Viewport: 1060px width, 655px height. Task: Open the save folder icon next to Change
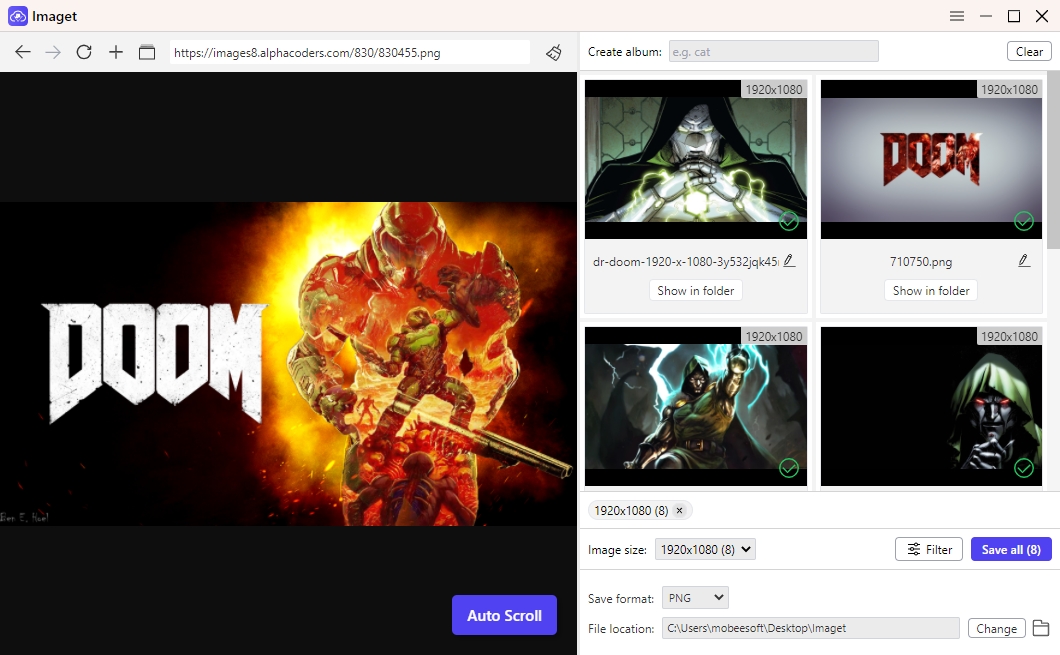click(x=1041, y=628)
